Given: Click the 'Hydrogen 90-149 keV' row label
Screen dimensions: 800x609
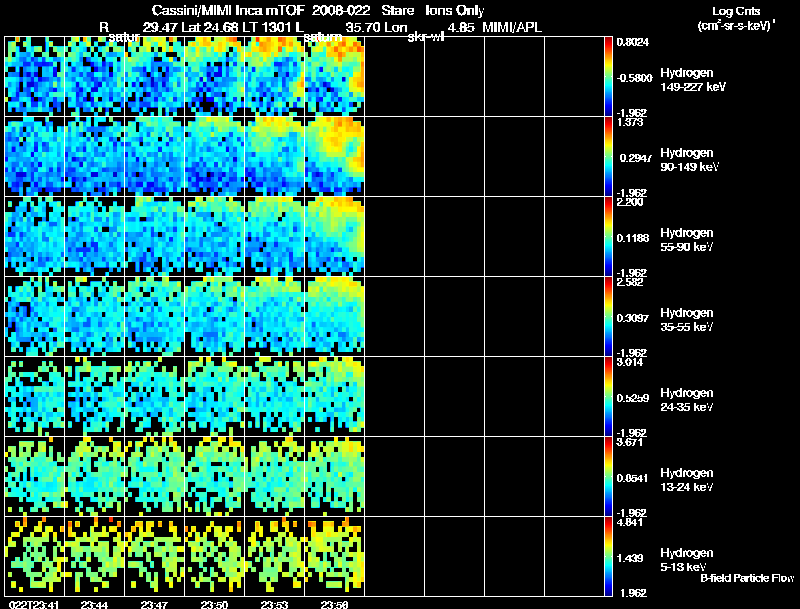Looking at the screenshot, I should tap(689, 160).
